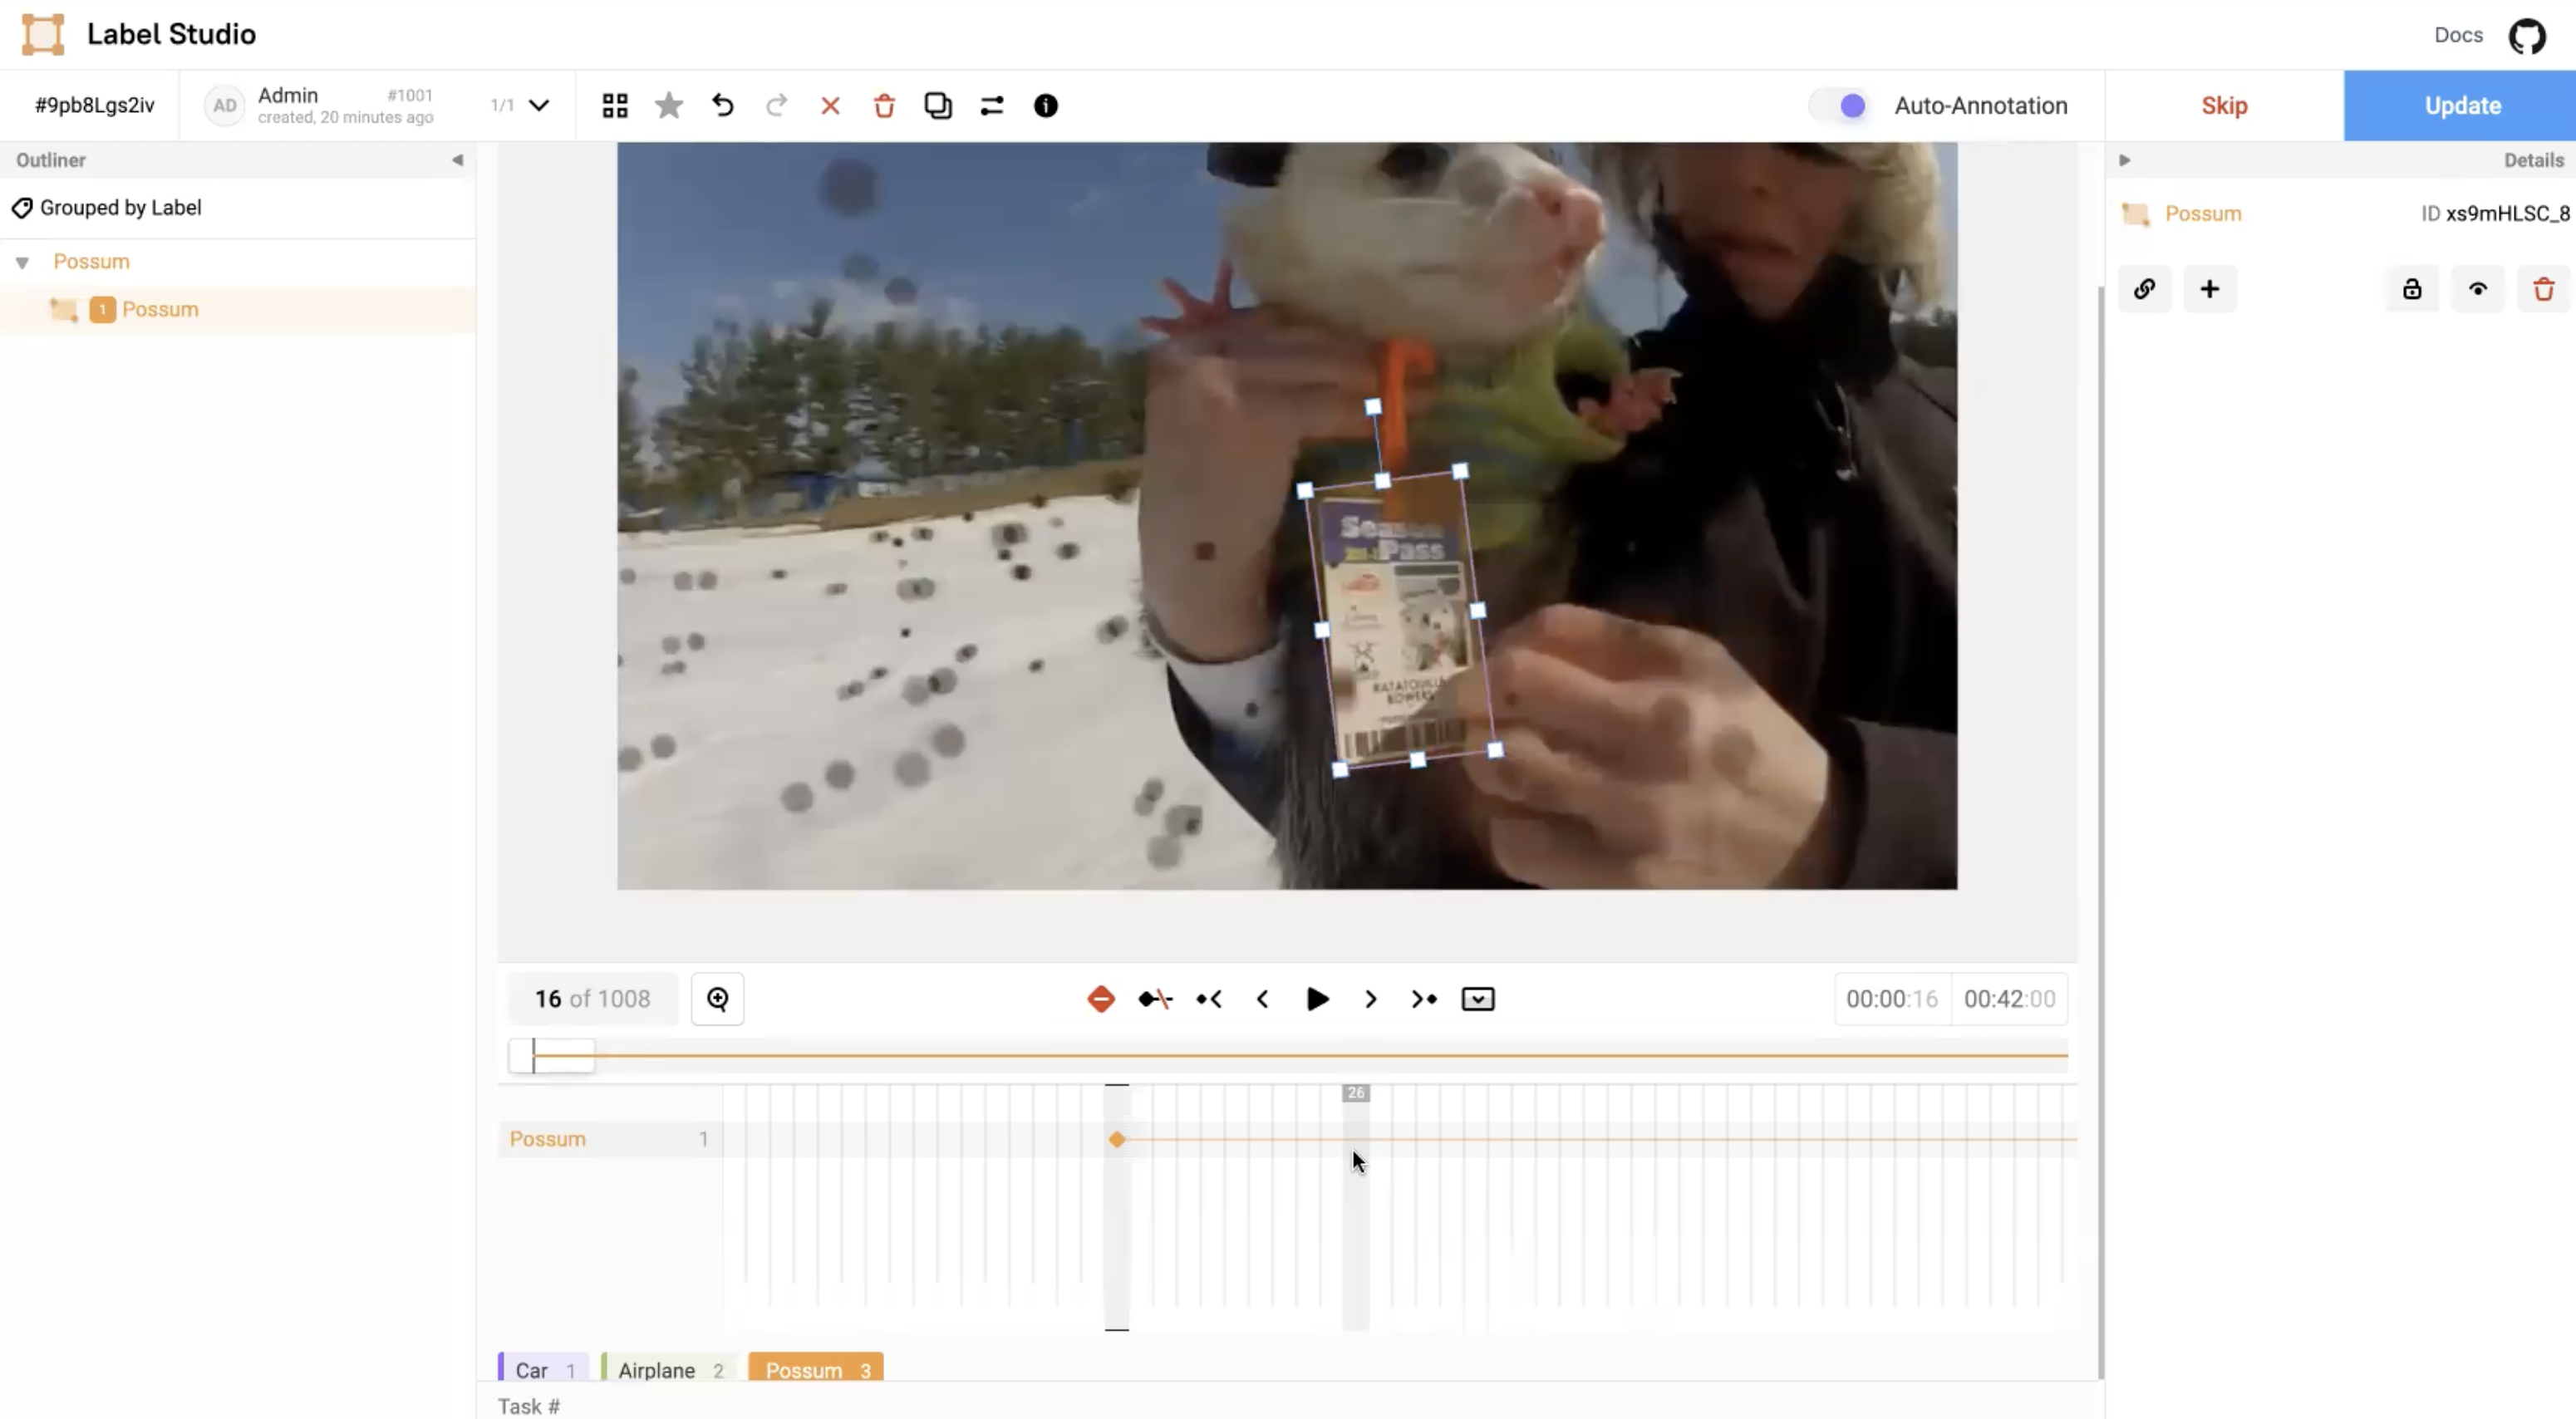This screenshot has height=1419, width=2576.
Task: Lock the selected Possum region
Action: [2412, 289]
